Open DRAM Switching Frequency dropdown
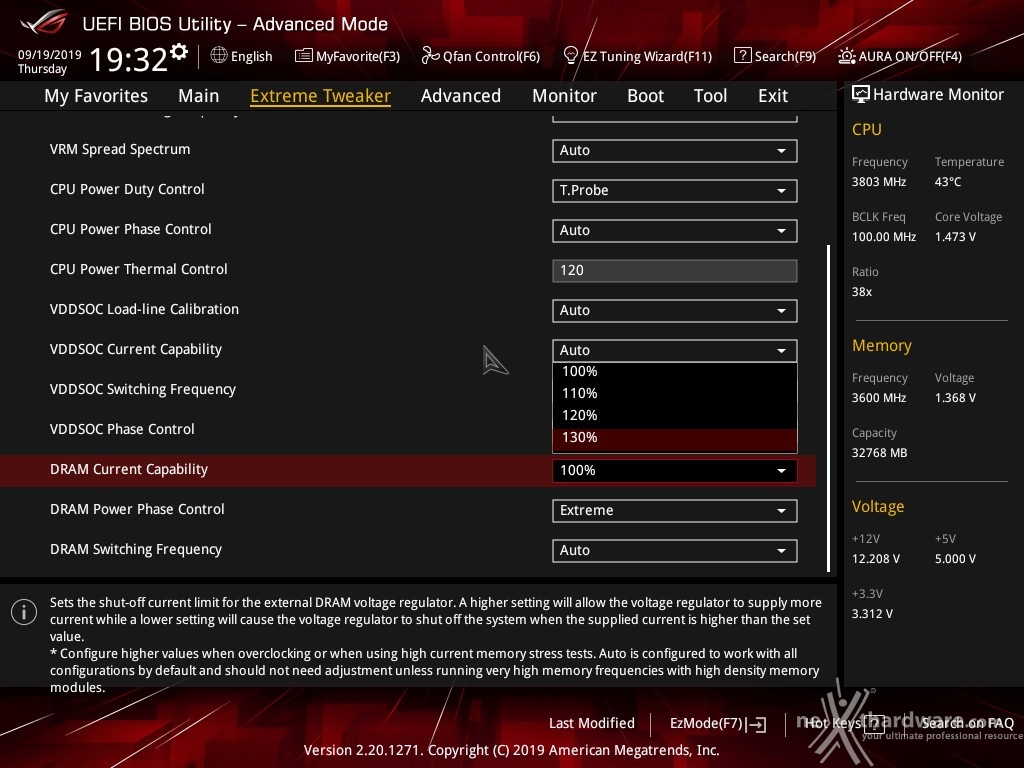 pos(675,551)
